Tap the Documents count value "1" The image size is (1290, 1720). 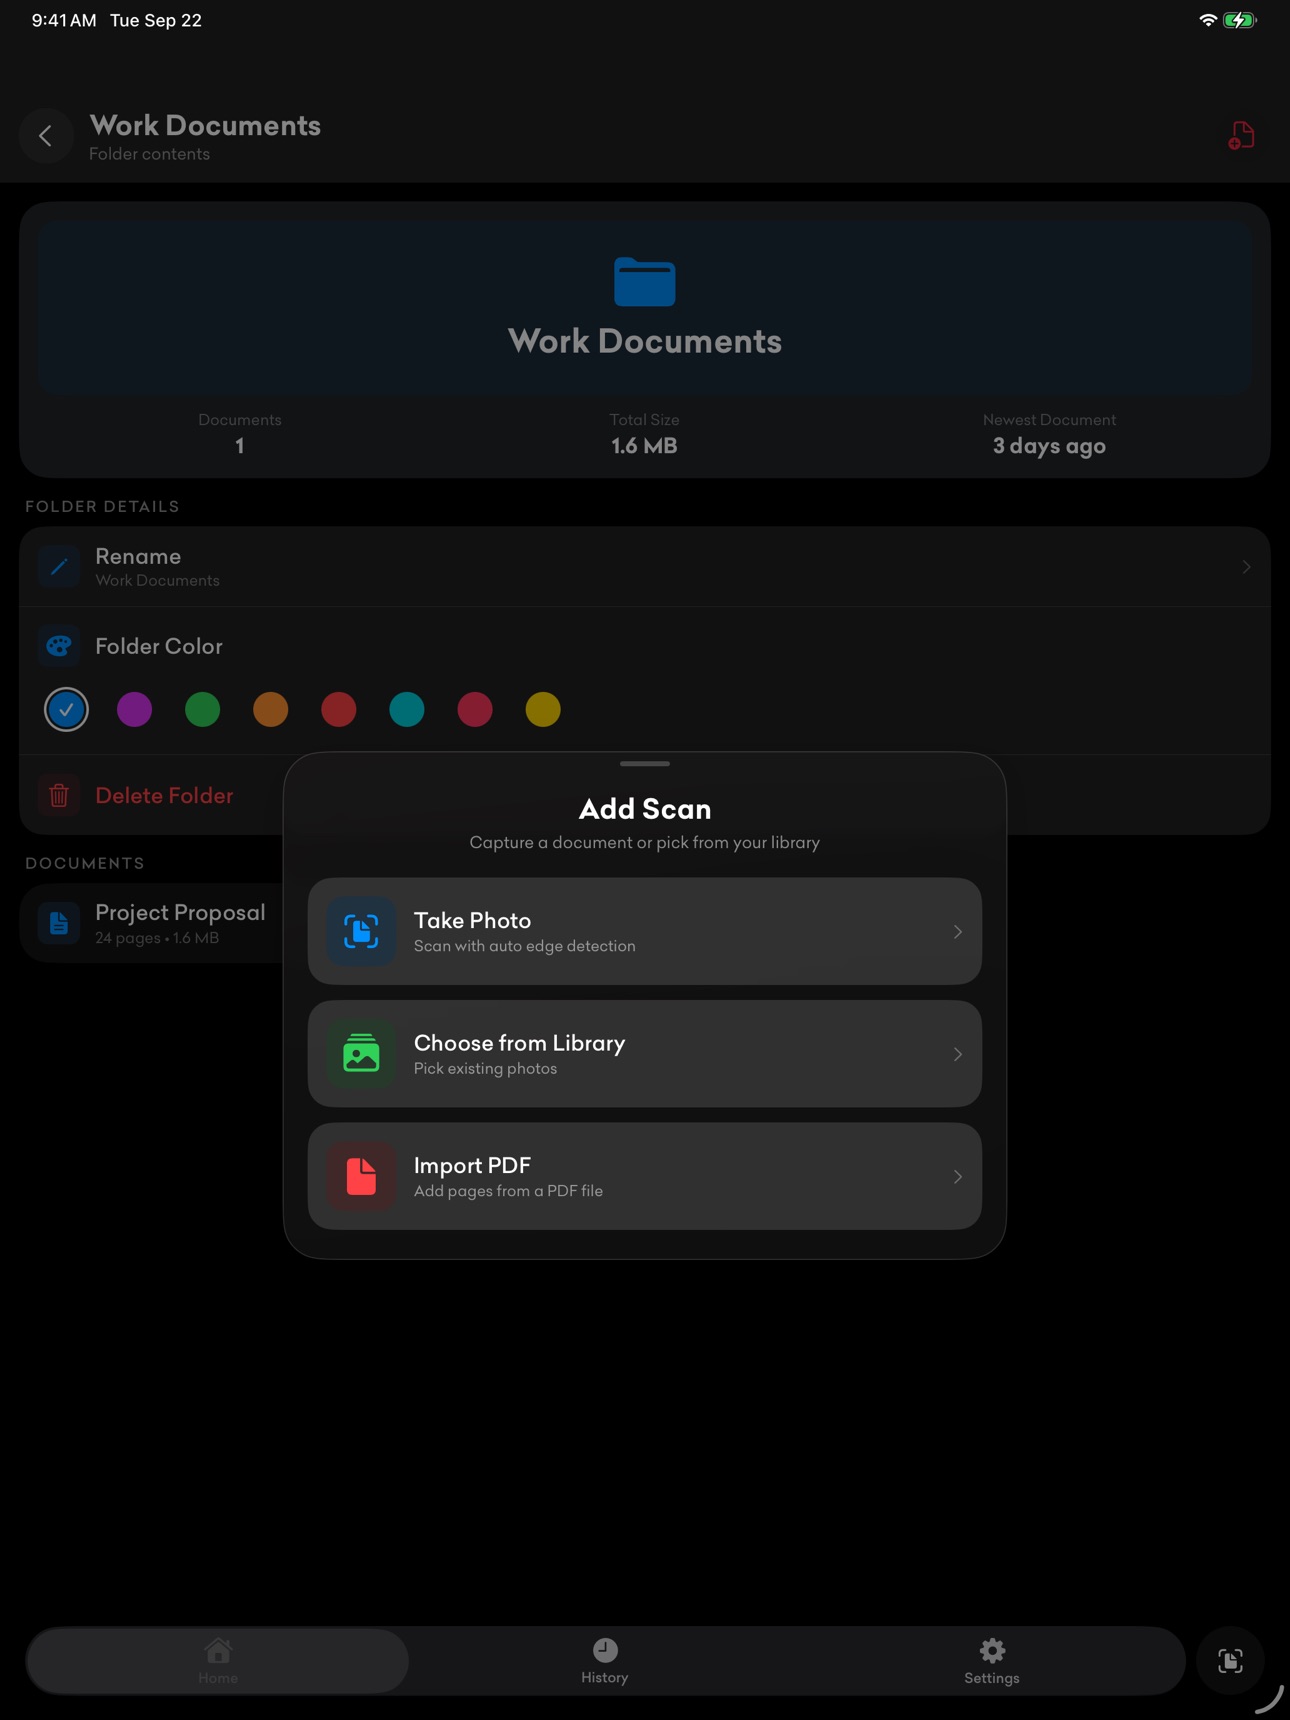click(240, 446)
